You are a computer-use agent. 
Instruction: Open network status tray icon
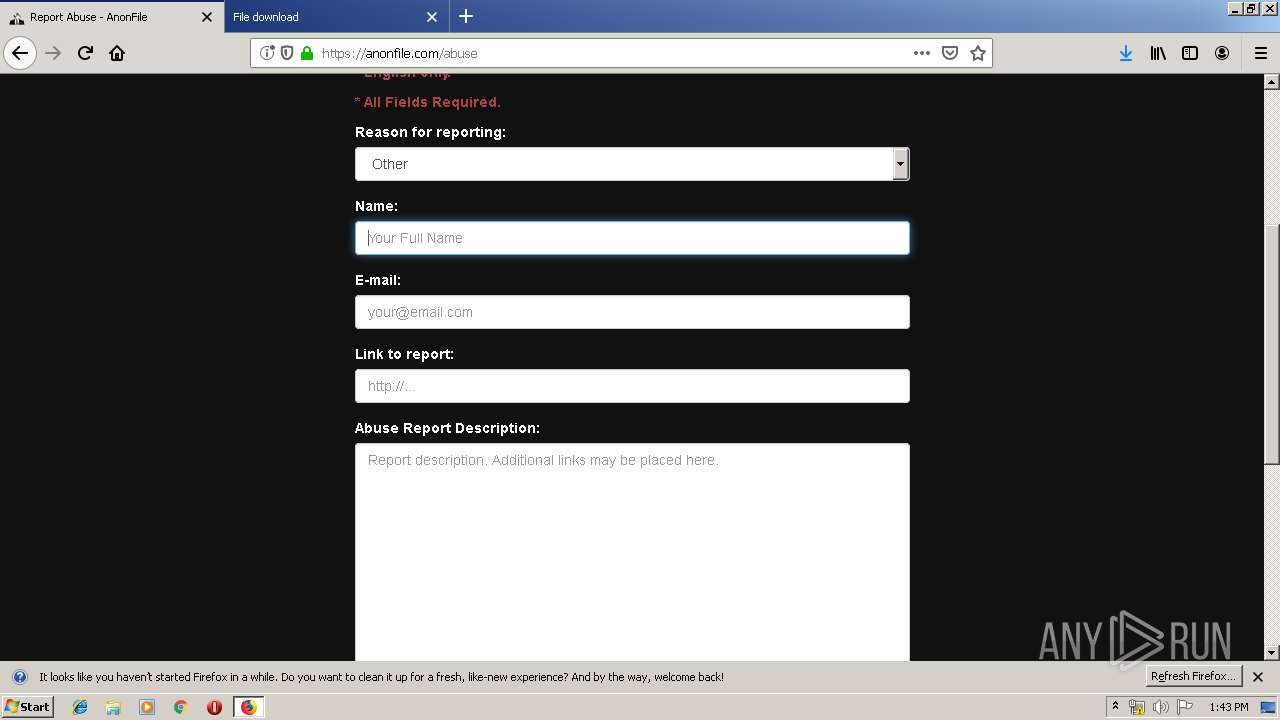point(1137,707)
